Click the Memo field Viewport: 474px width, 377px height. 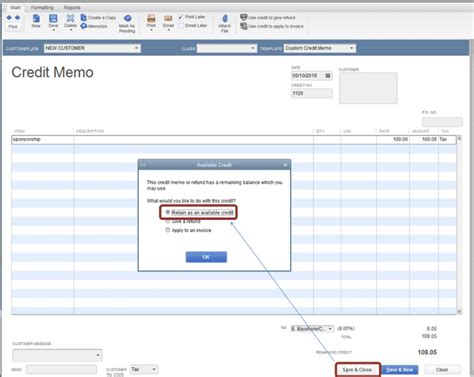62,369
